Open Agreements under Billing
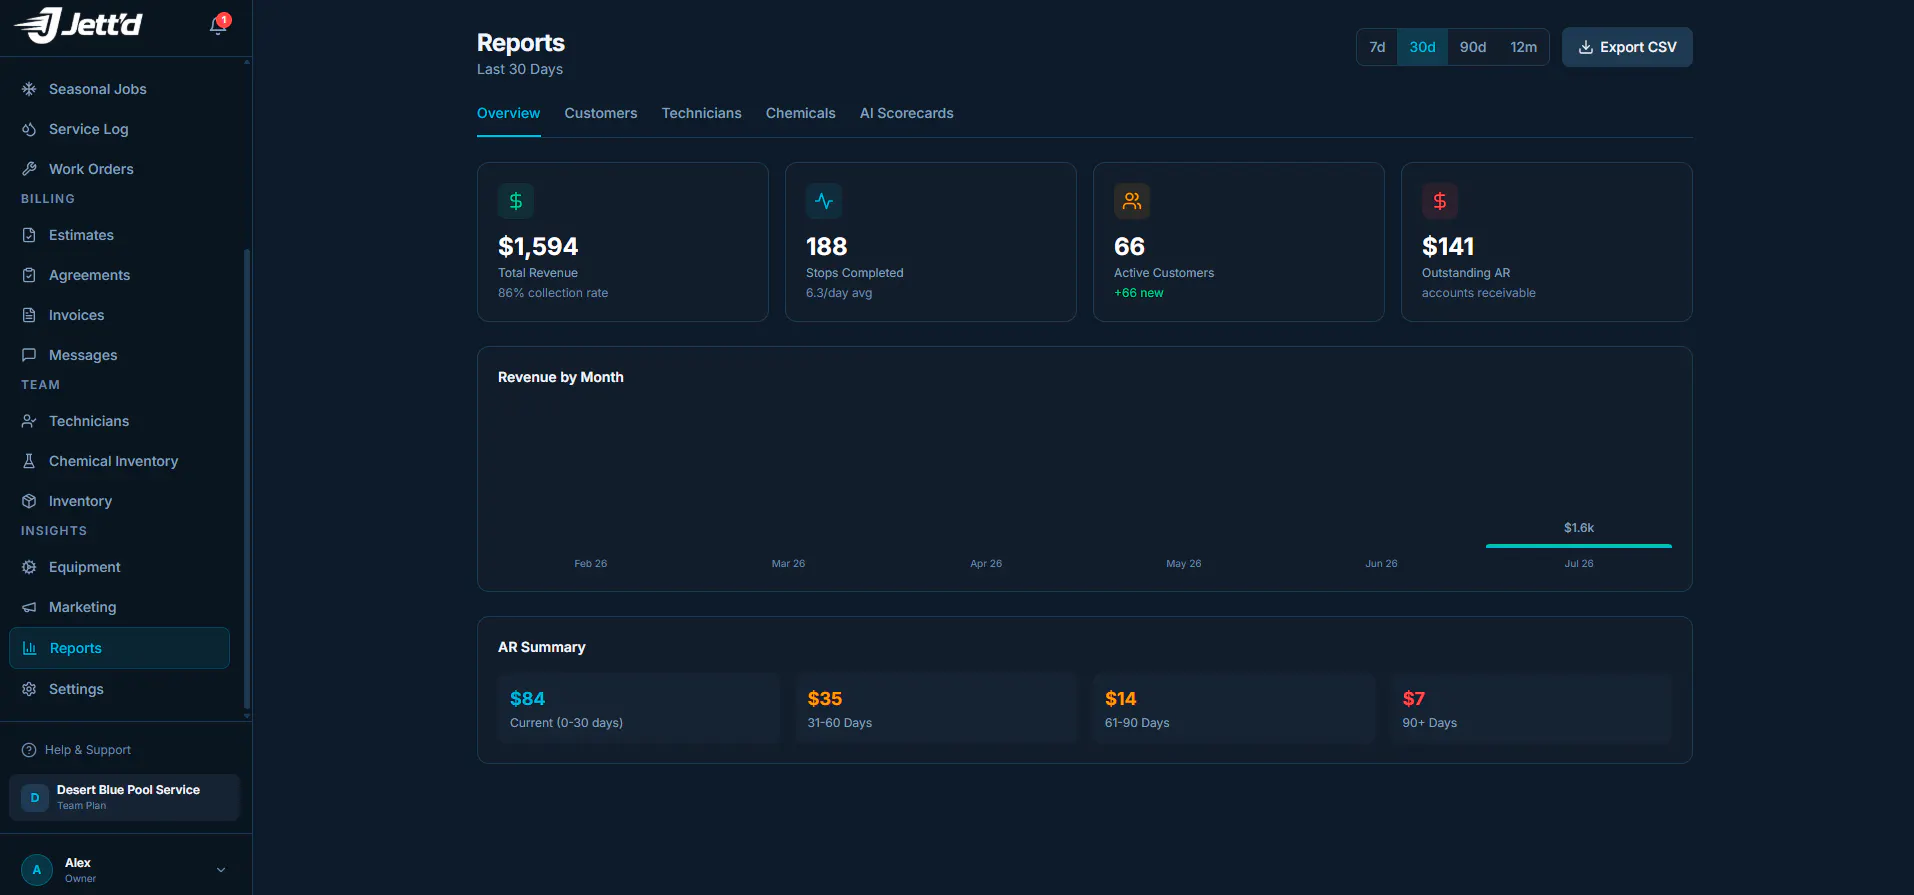Viewport: 1914px width, 895px height. [119, 275]
